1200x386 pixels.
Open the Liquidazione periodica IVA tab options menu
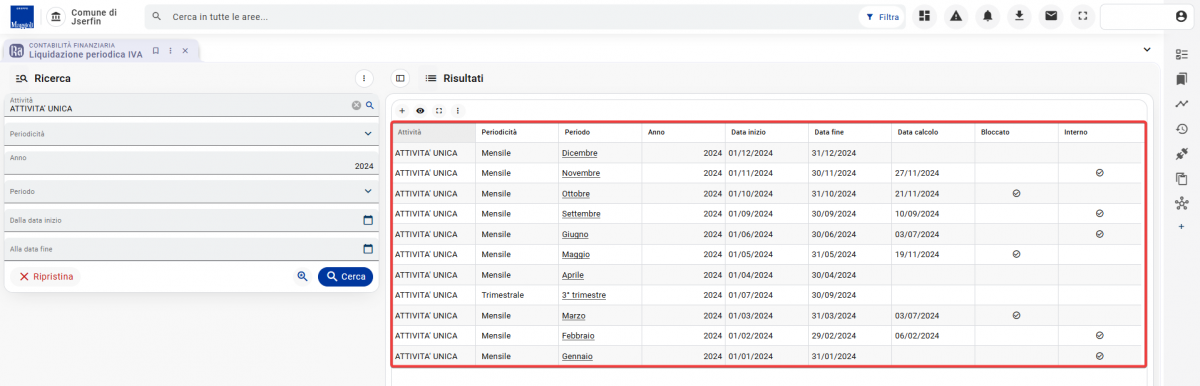[x=170, y=50]
